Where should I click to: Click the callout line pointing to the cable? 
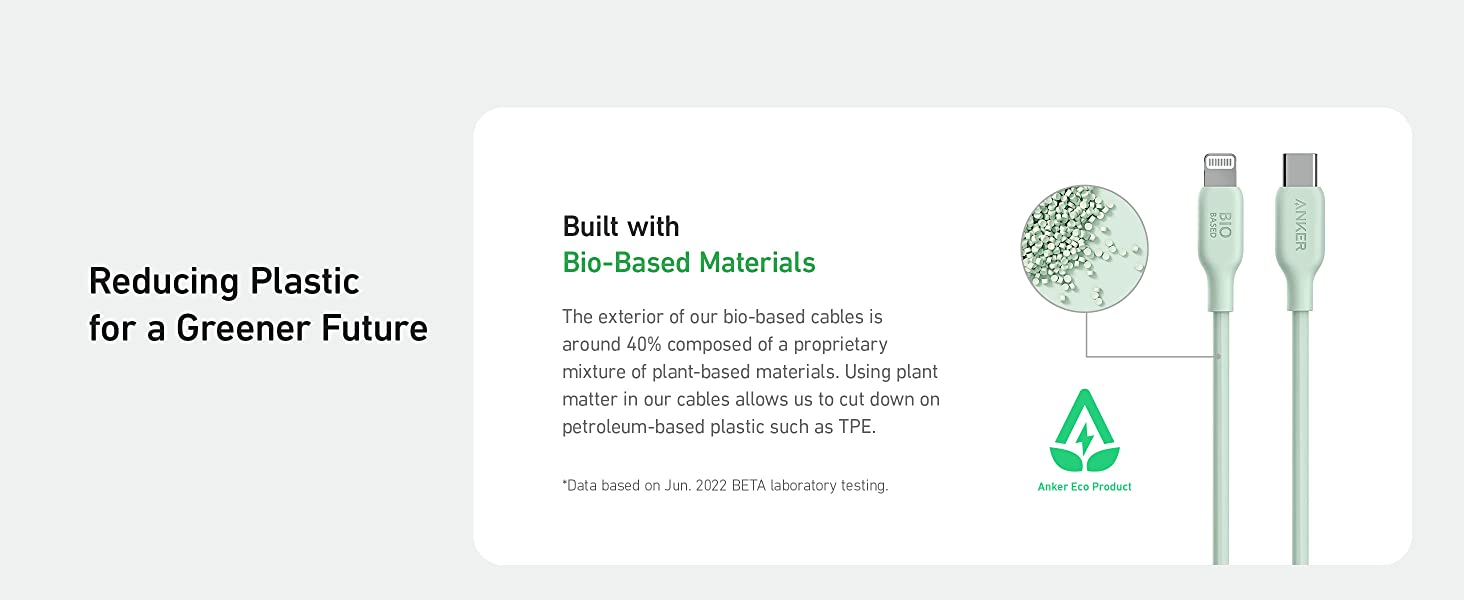[x=1150, y=356]
